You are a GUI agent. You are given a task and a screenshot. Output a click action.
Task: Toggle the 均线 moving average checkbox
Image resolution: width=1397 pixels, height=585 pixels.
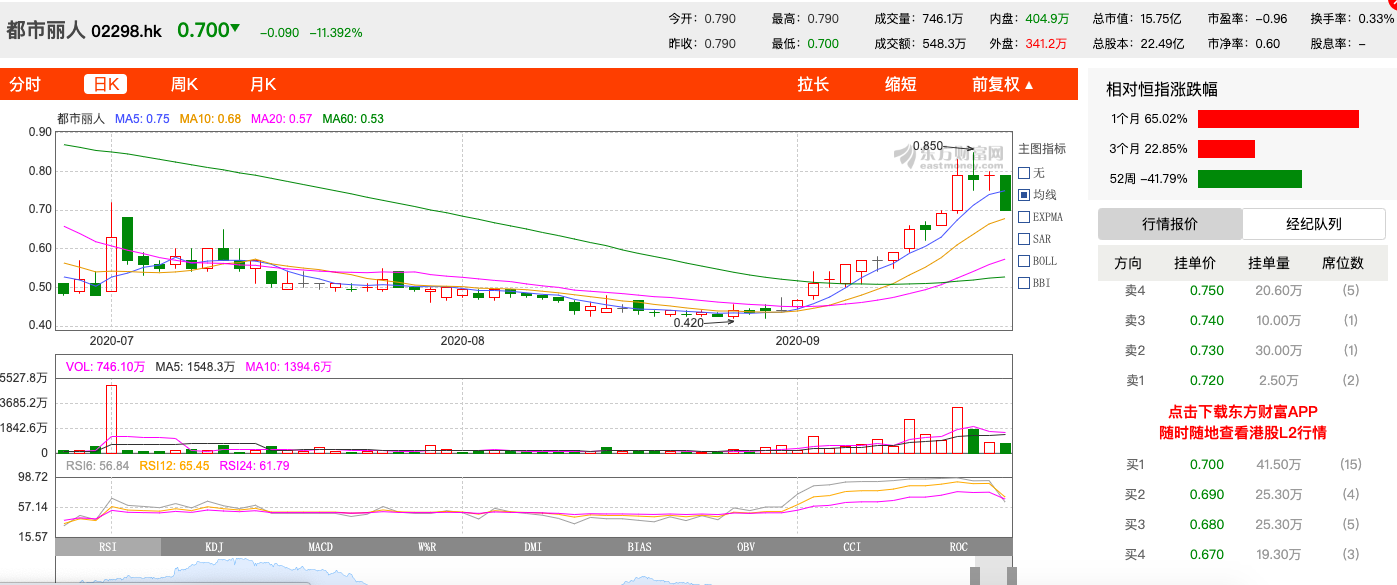(1024, 195)
